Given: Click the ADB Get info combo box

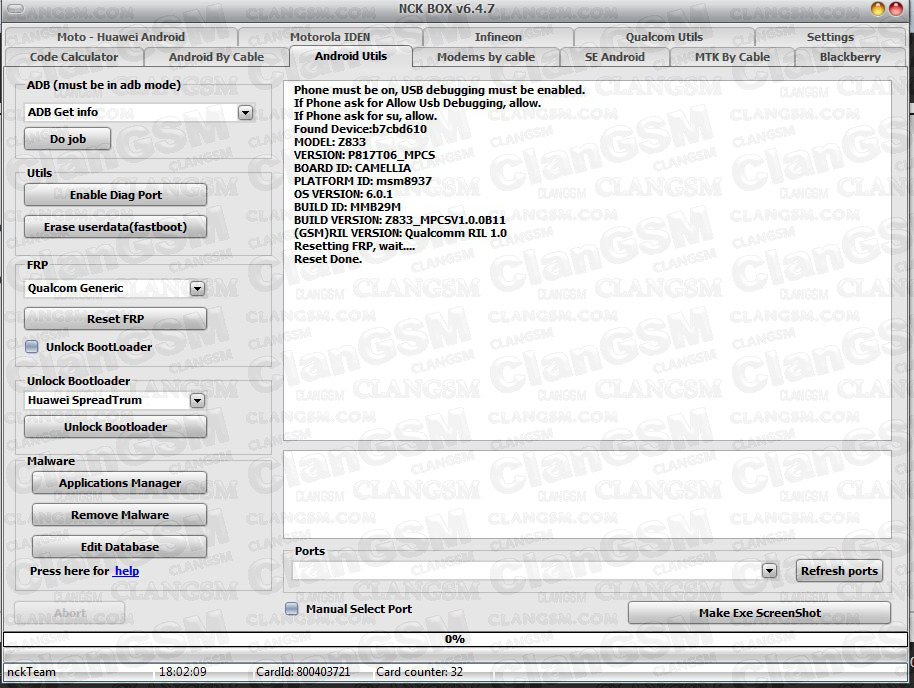Looking at the screenshot, I should click(139, 112).
